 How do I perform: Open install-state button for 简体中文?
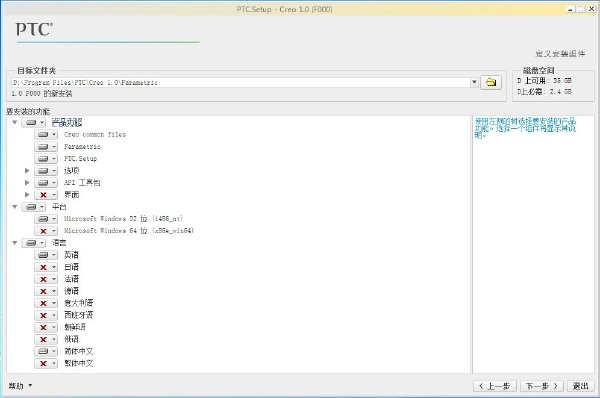[46, 351]
